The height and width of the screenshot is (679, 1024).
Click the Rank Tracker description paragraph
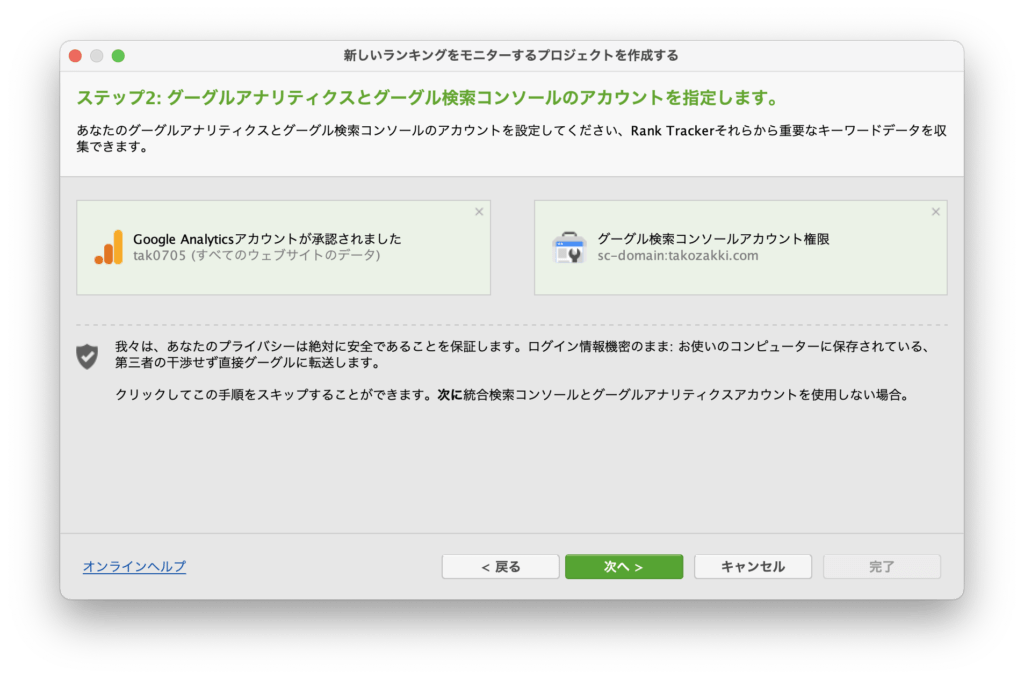pyautogui.click(x=511, y=138)
